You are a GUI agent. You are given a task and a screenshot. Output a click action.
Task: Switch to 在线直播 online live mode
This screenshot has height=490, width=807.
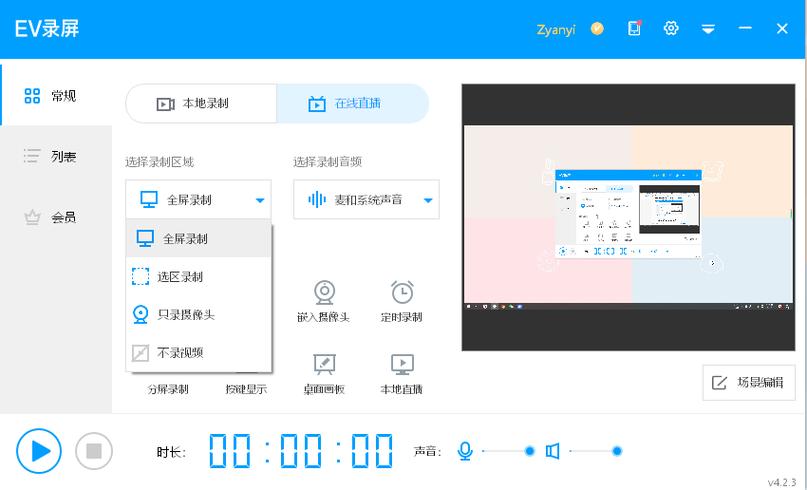click(353, 103)
